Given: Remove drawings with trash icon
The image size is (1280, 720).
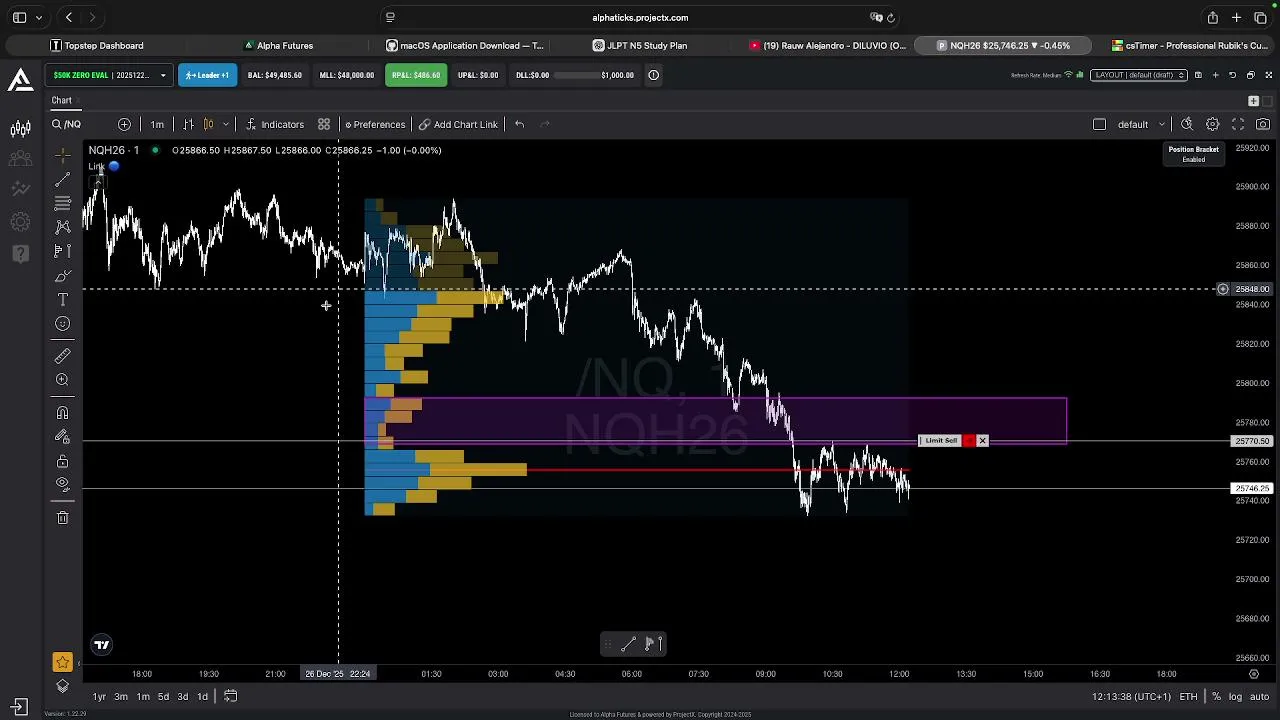Looking at the screenshot, I should point(62,517).
